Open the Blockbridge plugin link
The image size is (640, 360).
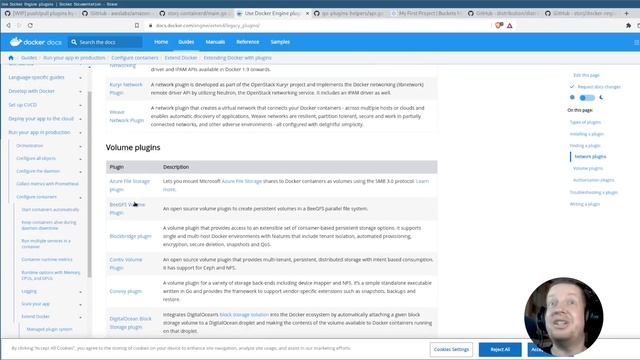tap(130, 236)
